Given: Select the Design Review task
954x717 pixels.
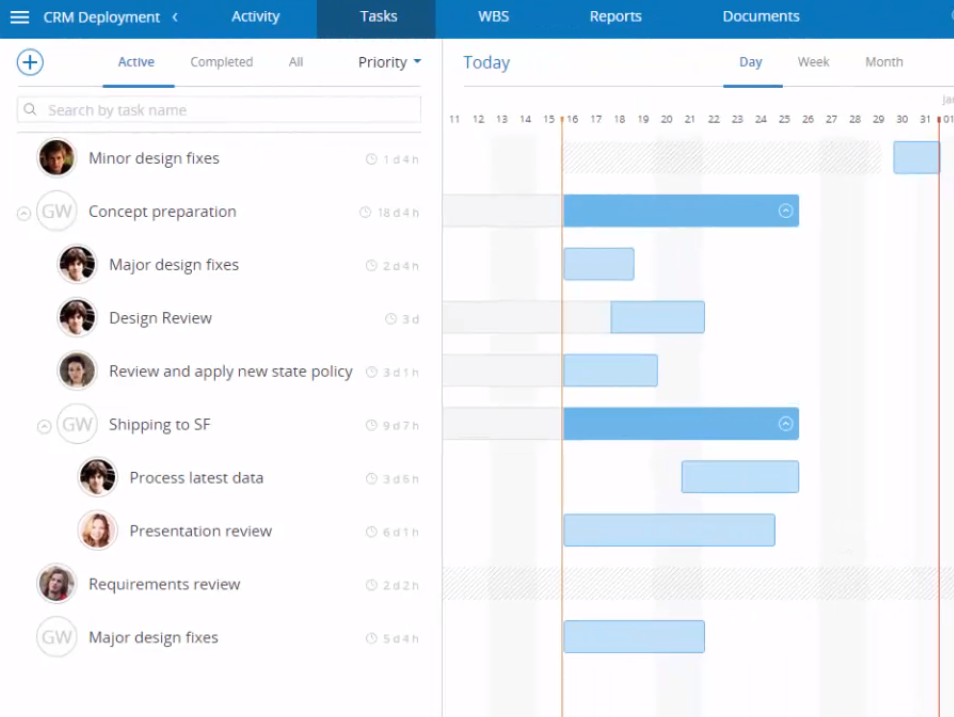Looking at the screenshot, I should 160,318.
